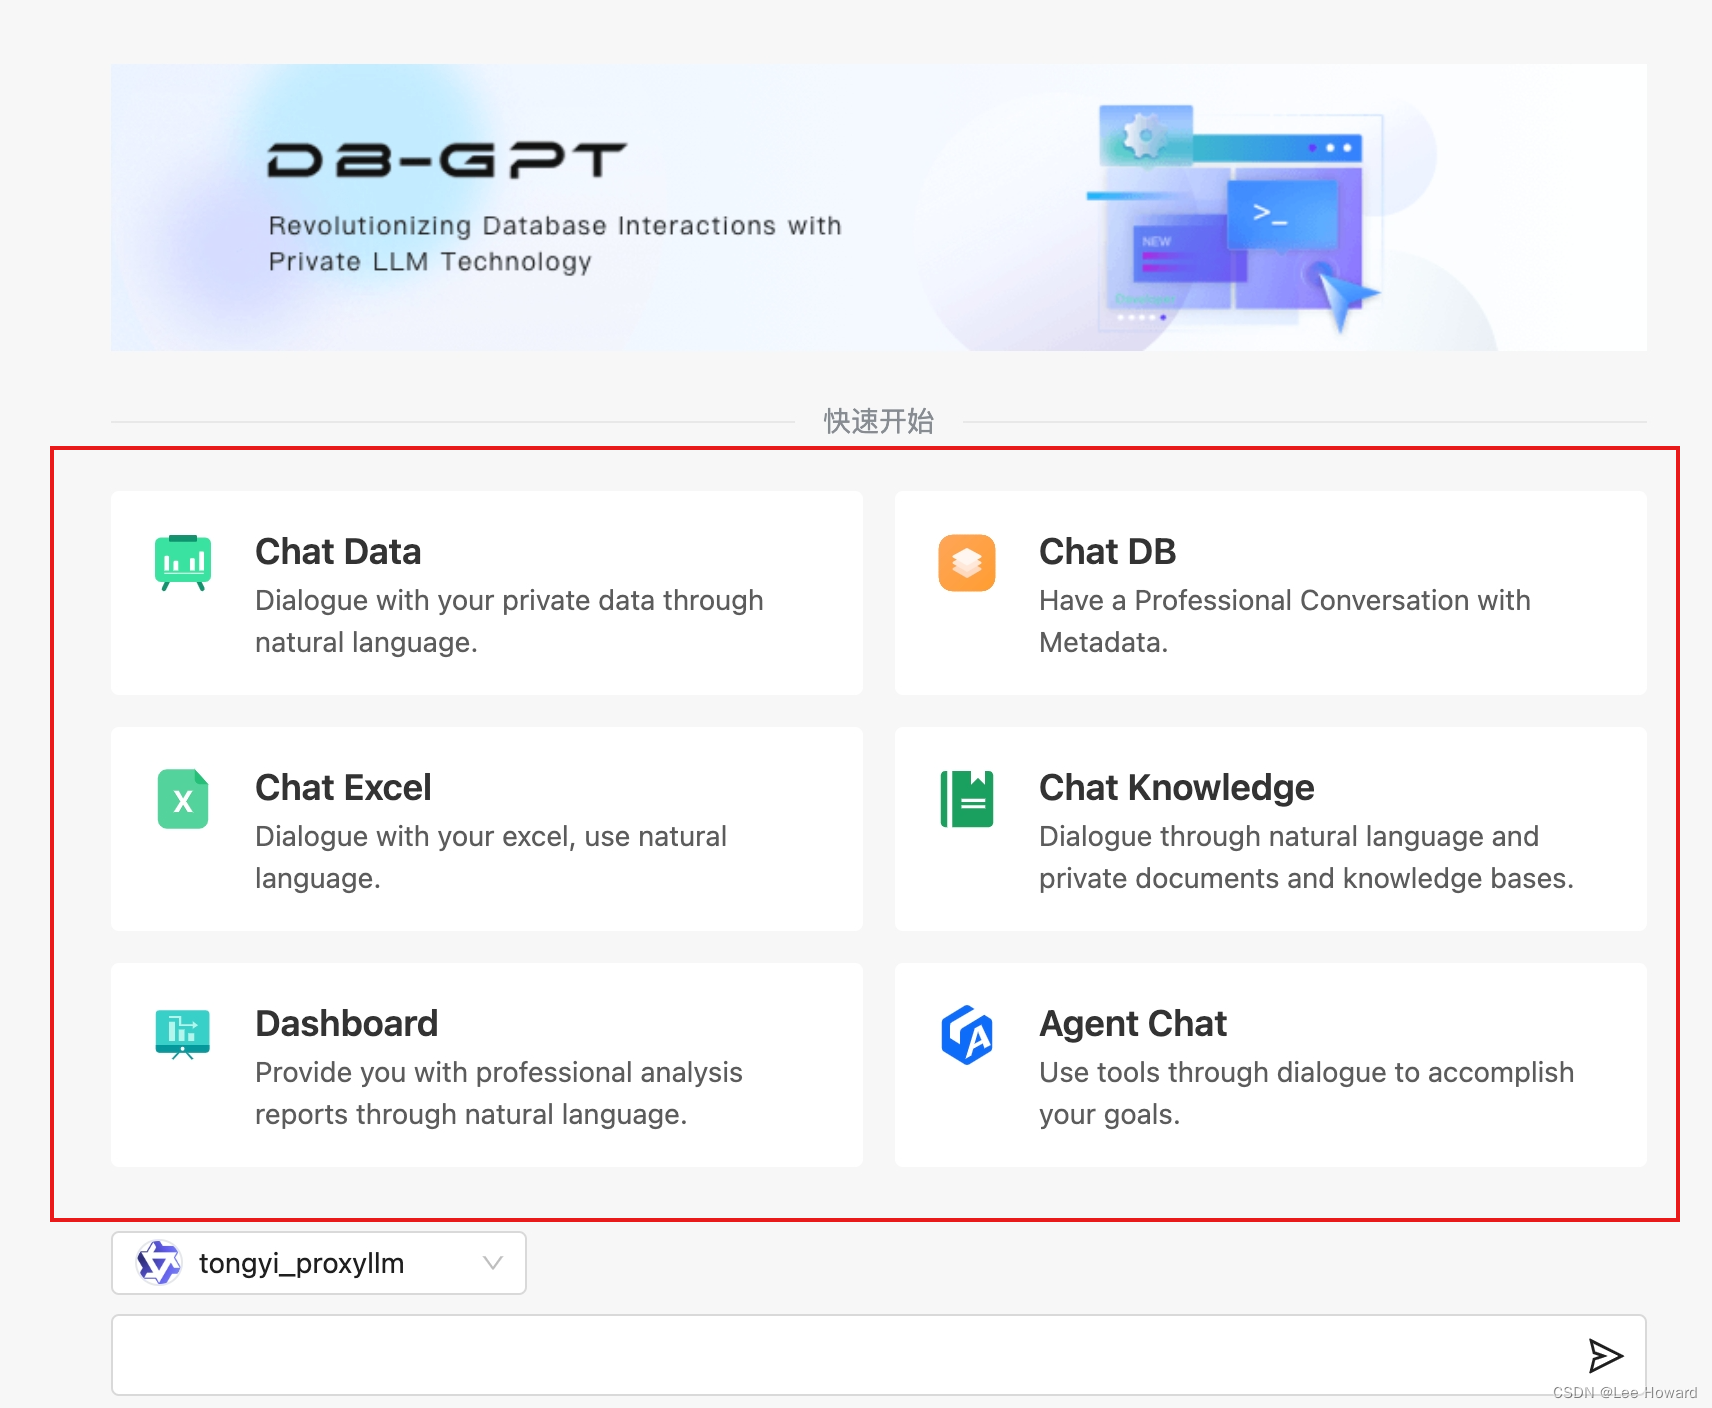Click the orange Chat DB layers icon
1712x1408 pixels.
967,563
